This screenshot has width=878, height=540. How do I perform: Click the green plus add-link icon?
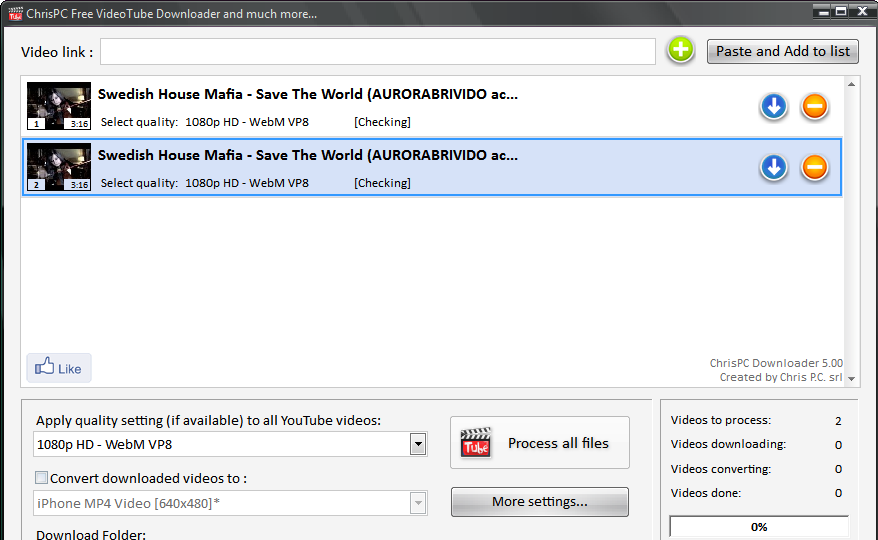click(x=680, y=50)
